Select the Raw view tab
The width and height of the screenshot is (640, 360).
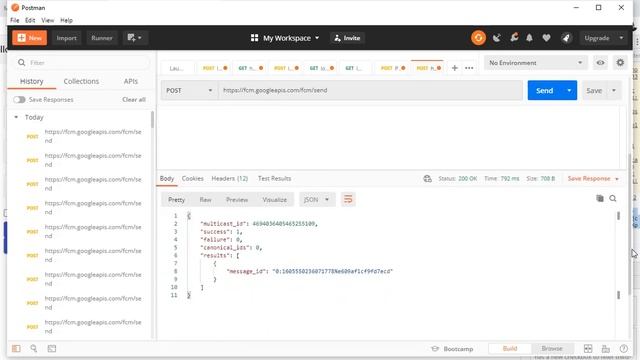205,200
